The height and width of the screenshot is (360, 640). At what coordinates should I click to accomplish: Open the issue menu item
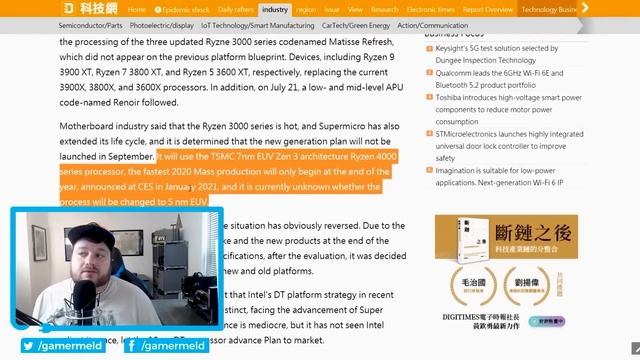tap(331, 9)
